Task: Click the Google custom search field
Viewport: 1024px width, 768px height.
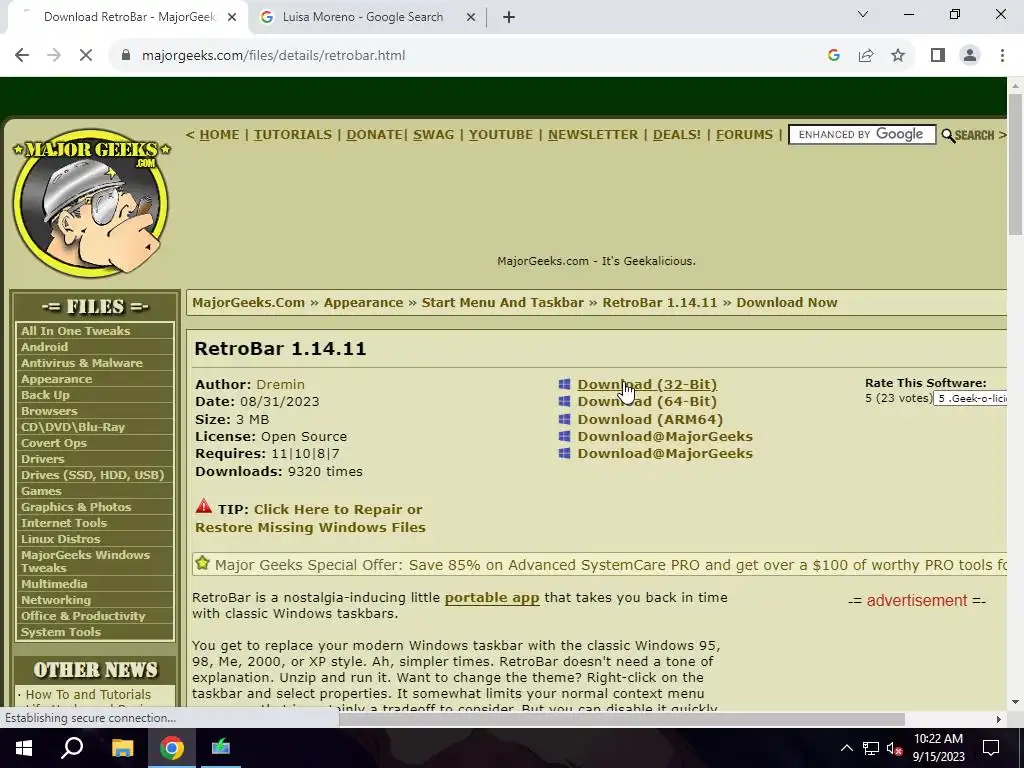Action: [x=862, y=135]
